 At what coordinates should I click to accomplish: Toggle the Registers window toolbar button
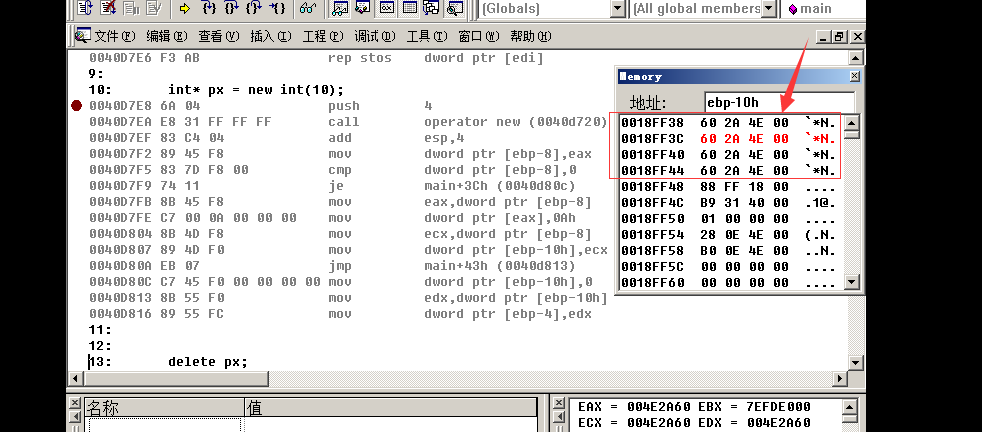point(387,8)
